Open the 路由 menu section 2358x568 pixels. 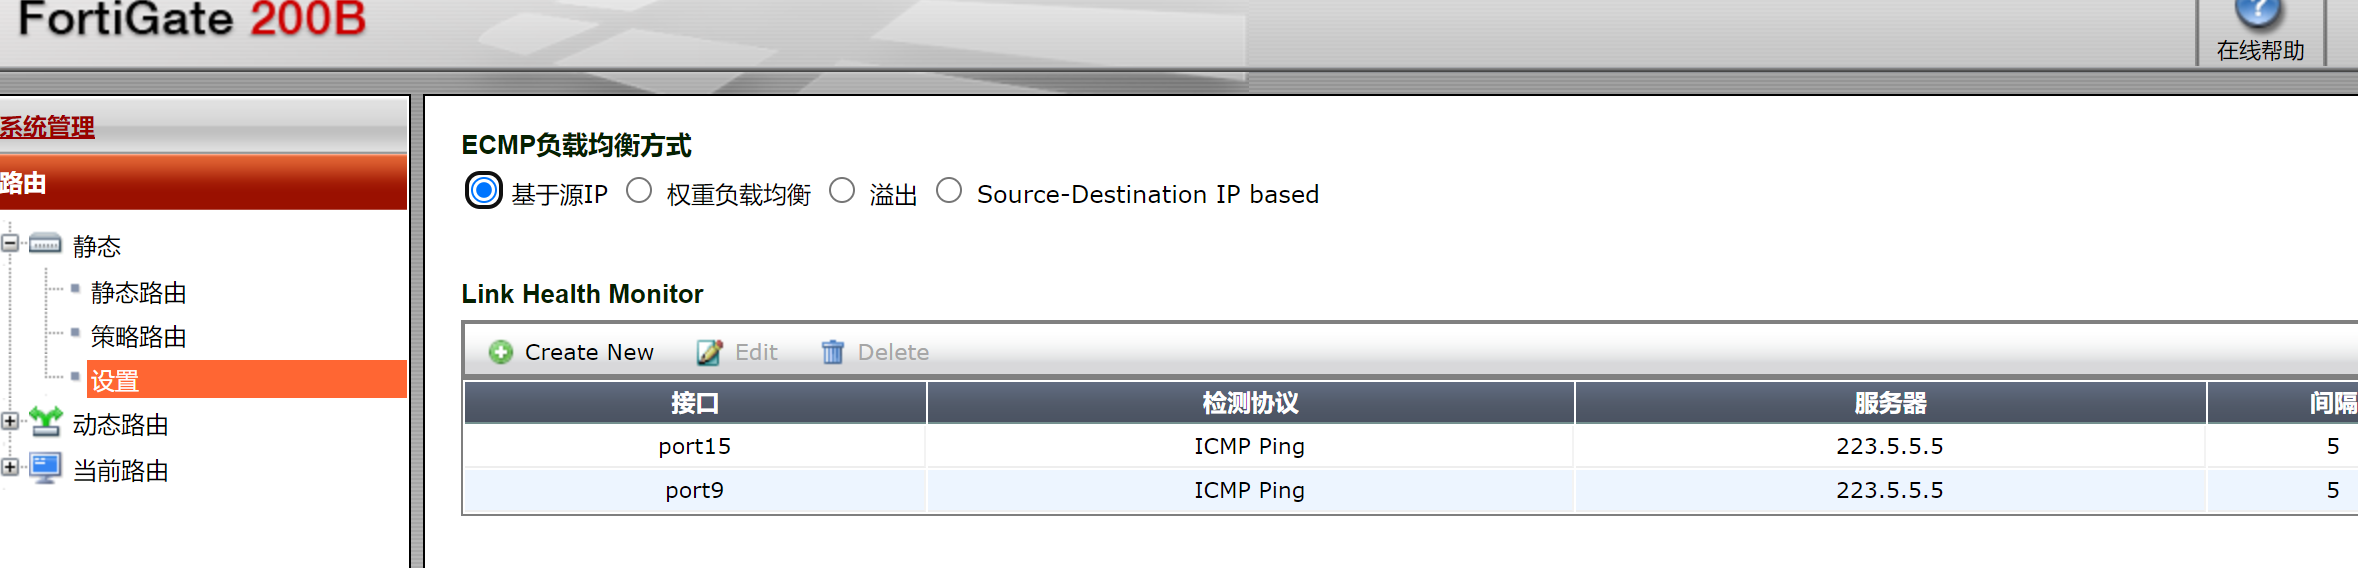pos(24,183)
